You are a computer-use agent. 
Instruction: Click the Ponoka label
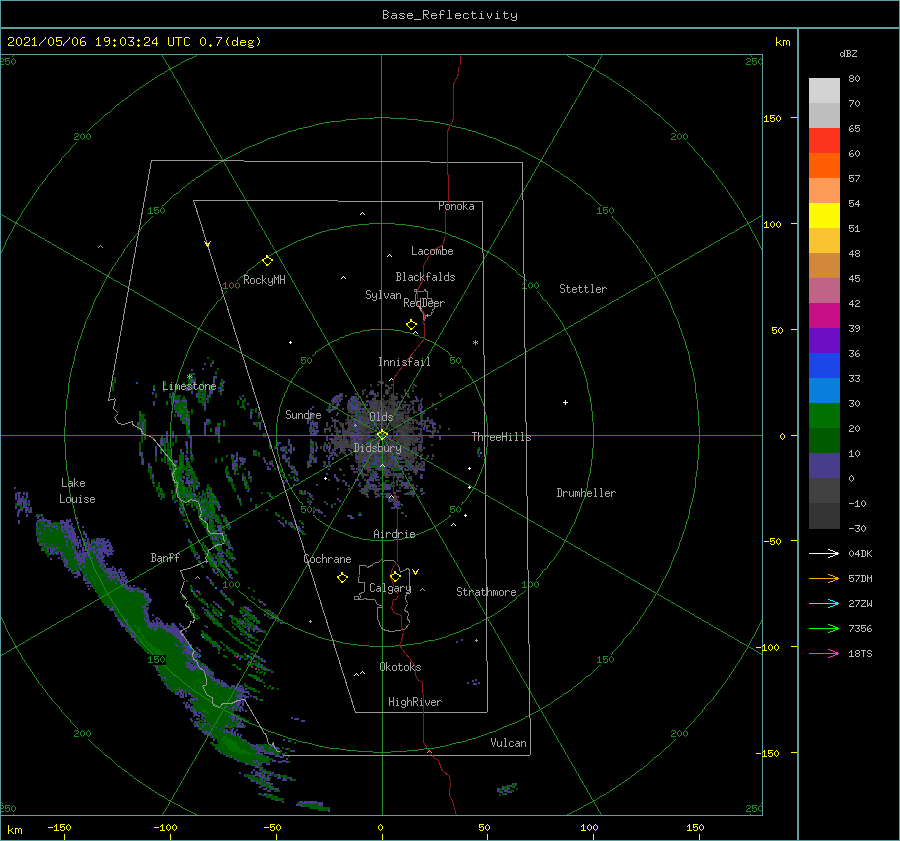[456, 206]
